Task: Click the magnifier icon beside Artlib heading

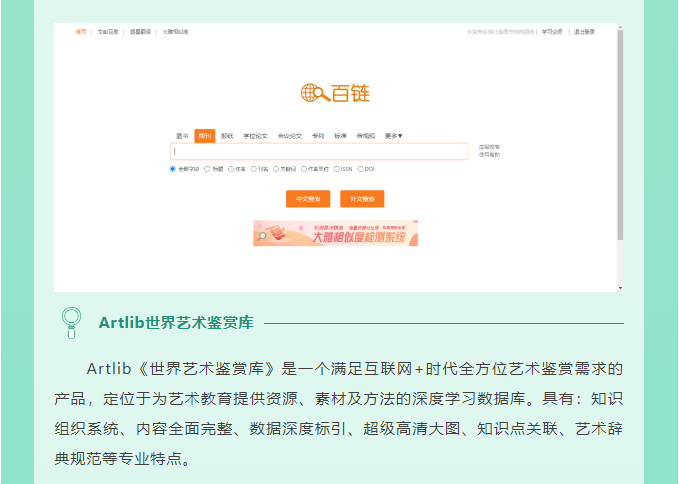Action: point(71,323)
